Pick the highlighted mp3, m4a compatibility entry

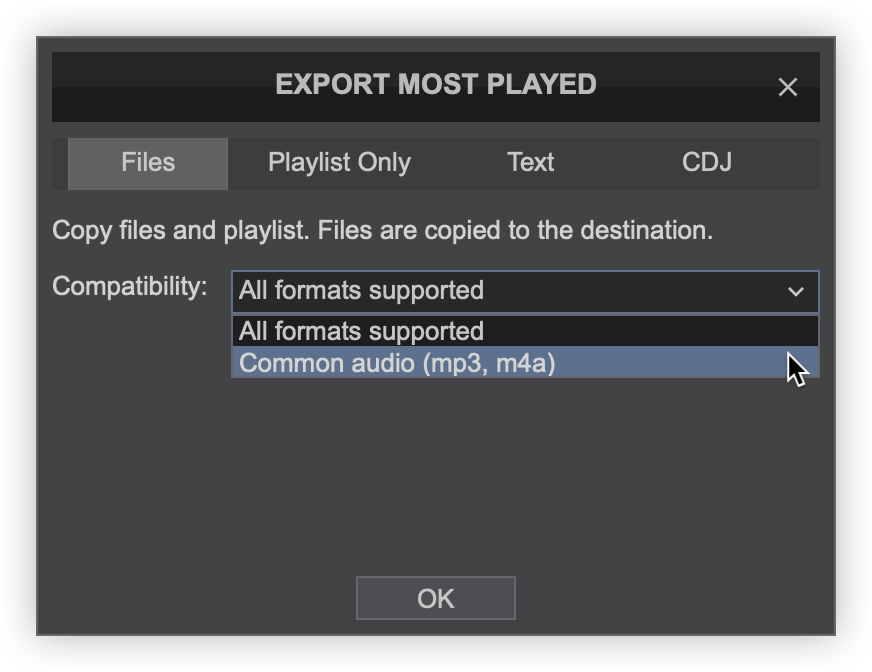click(x=397, y=362)
